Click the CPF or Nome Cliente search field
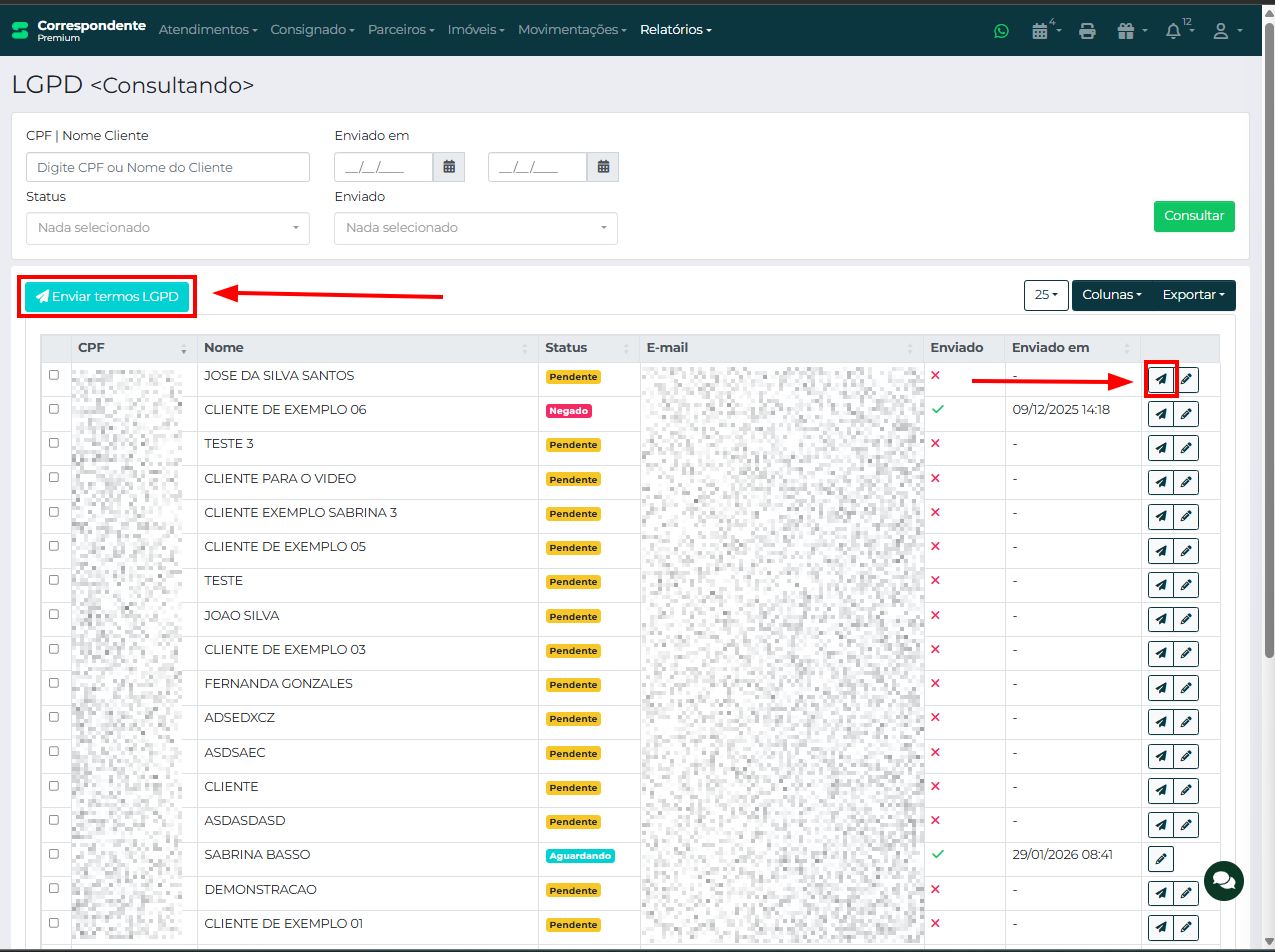The image size is (1275, 952). tap(168, 167)
